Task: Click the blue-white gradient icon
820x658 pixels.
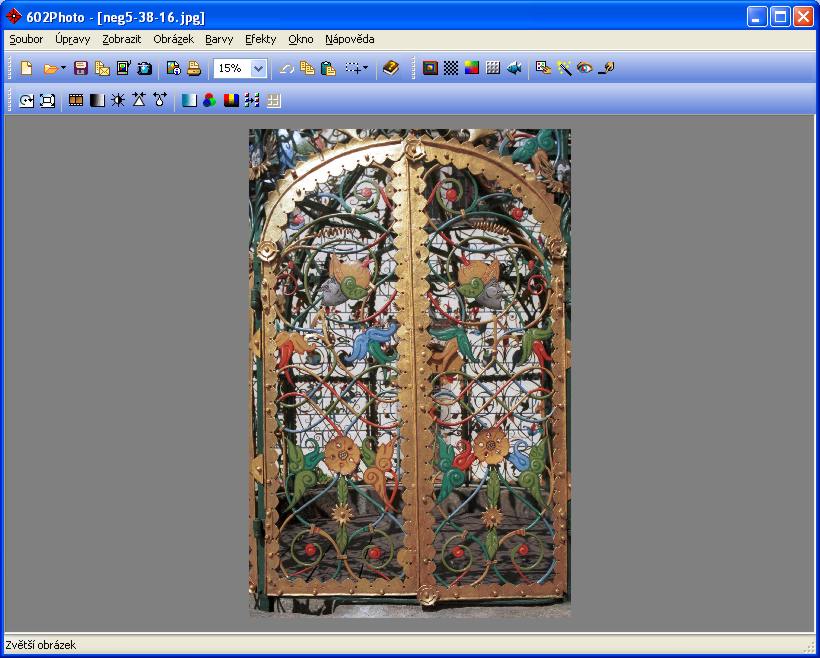Action: point(189,100)
